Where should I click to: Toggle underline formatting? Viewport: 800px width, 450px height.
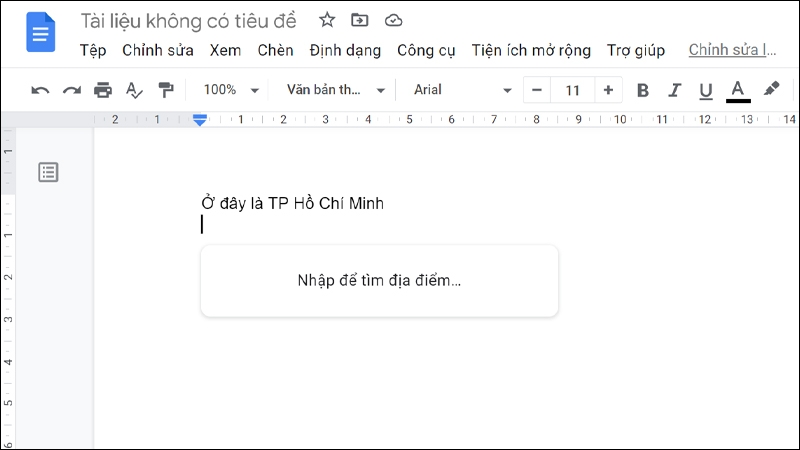[x=706, y=91]
